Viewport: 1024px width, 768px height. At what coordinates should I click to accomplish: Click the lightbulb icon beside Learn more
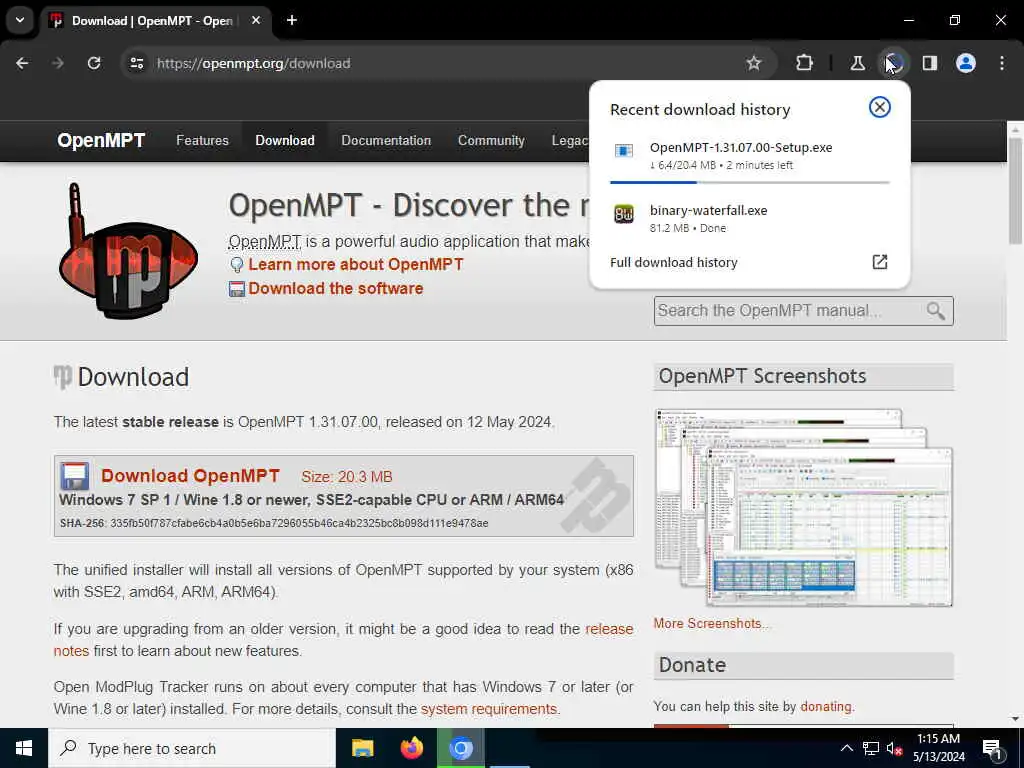(236, 265)
